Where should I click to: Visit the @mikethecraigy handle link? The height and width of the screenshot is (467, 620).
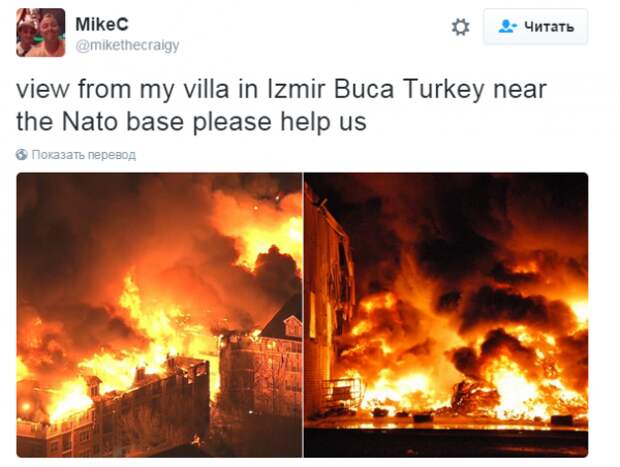point(127,45)
